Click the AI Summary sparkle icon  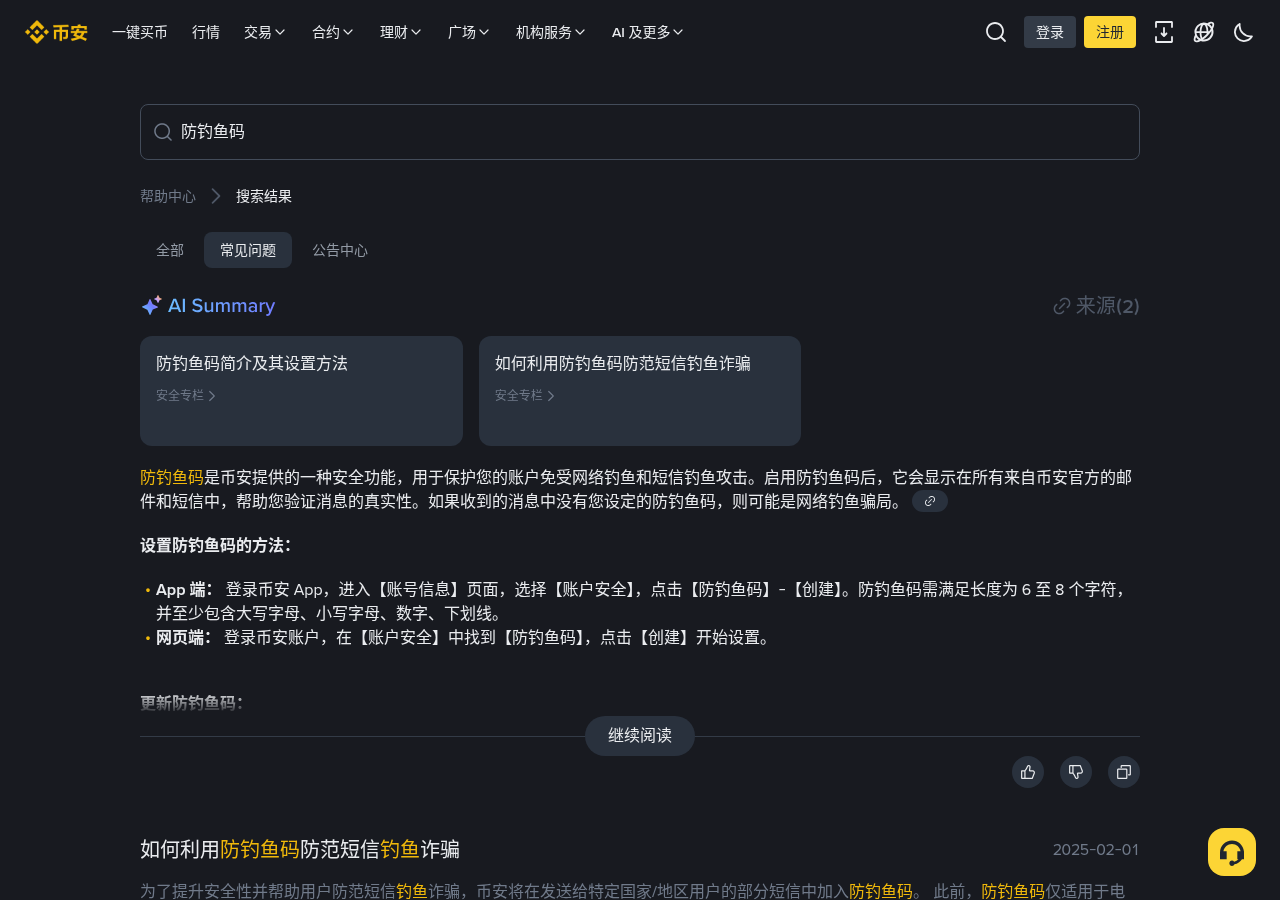click(x=151, y=306)
